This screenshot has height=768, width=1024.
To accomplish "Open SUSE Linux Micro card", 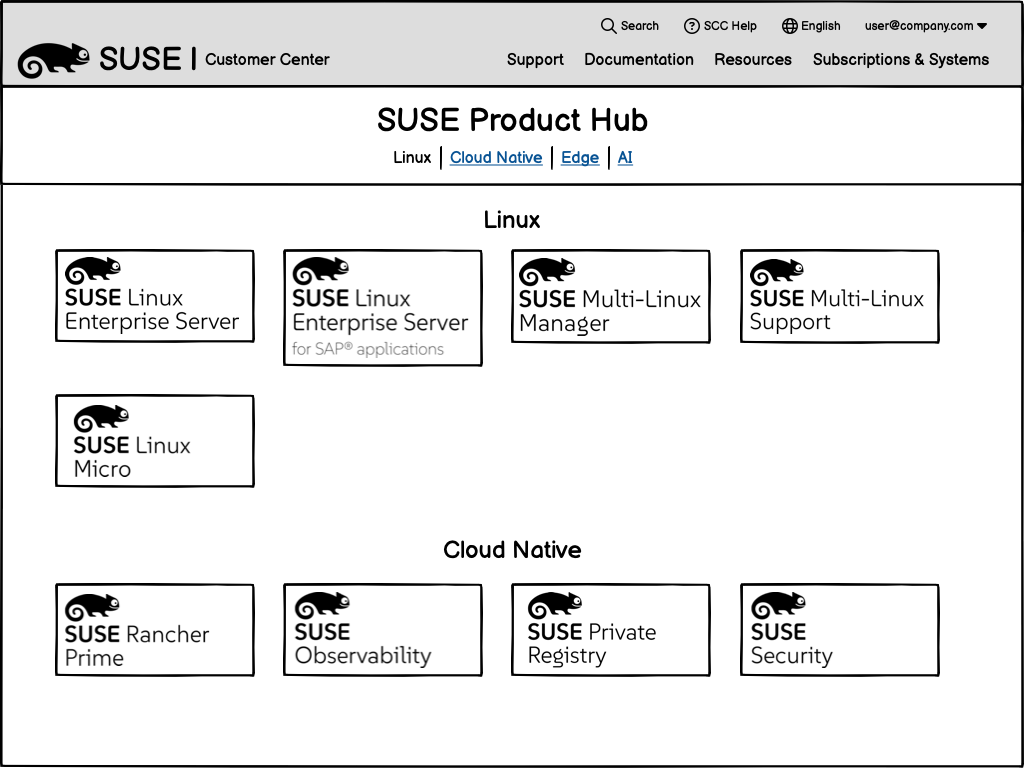I will [x=155, y=441].
